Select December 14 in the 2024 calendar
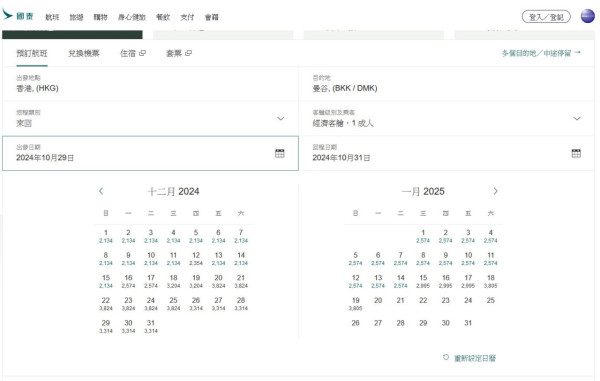Image resolution: width=600 pixels, height=381 pixels. (241, 259)
